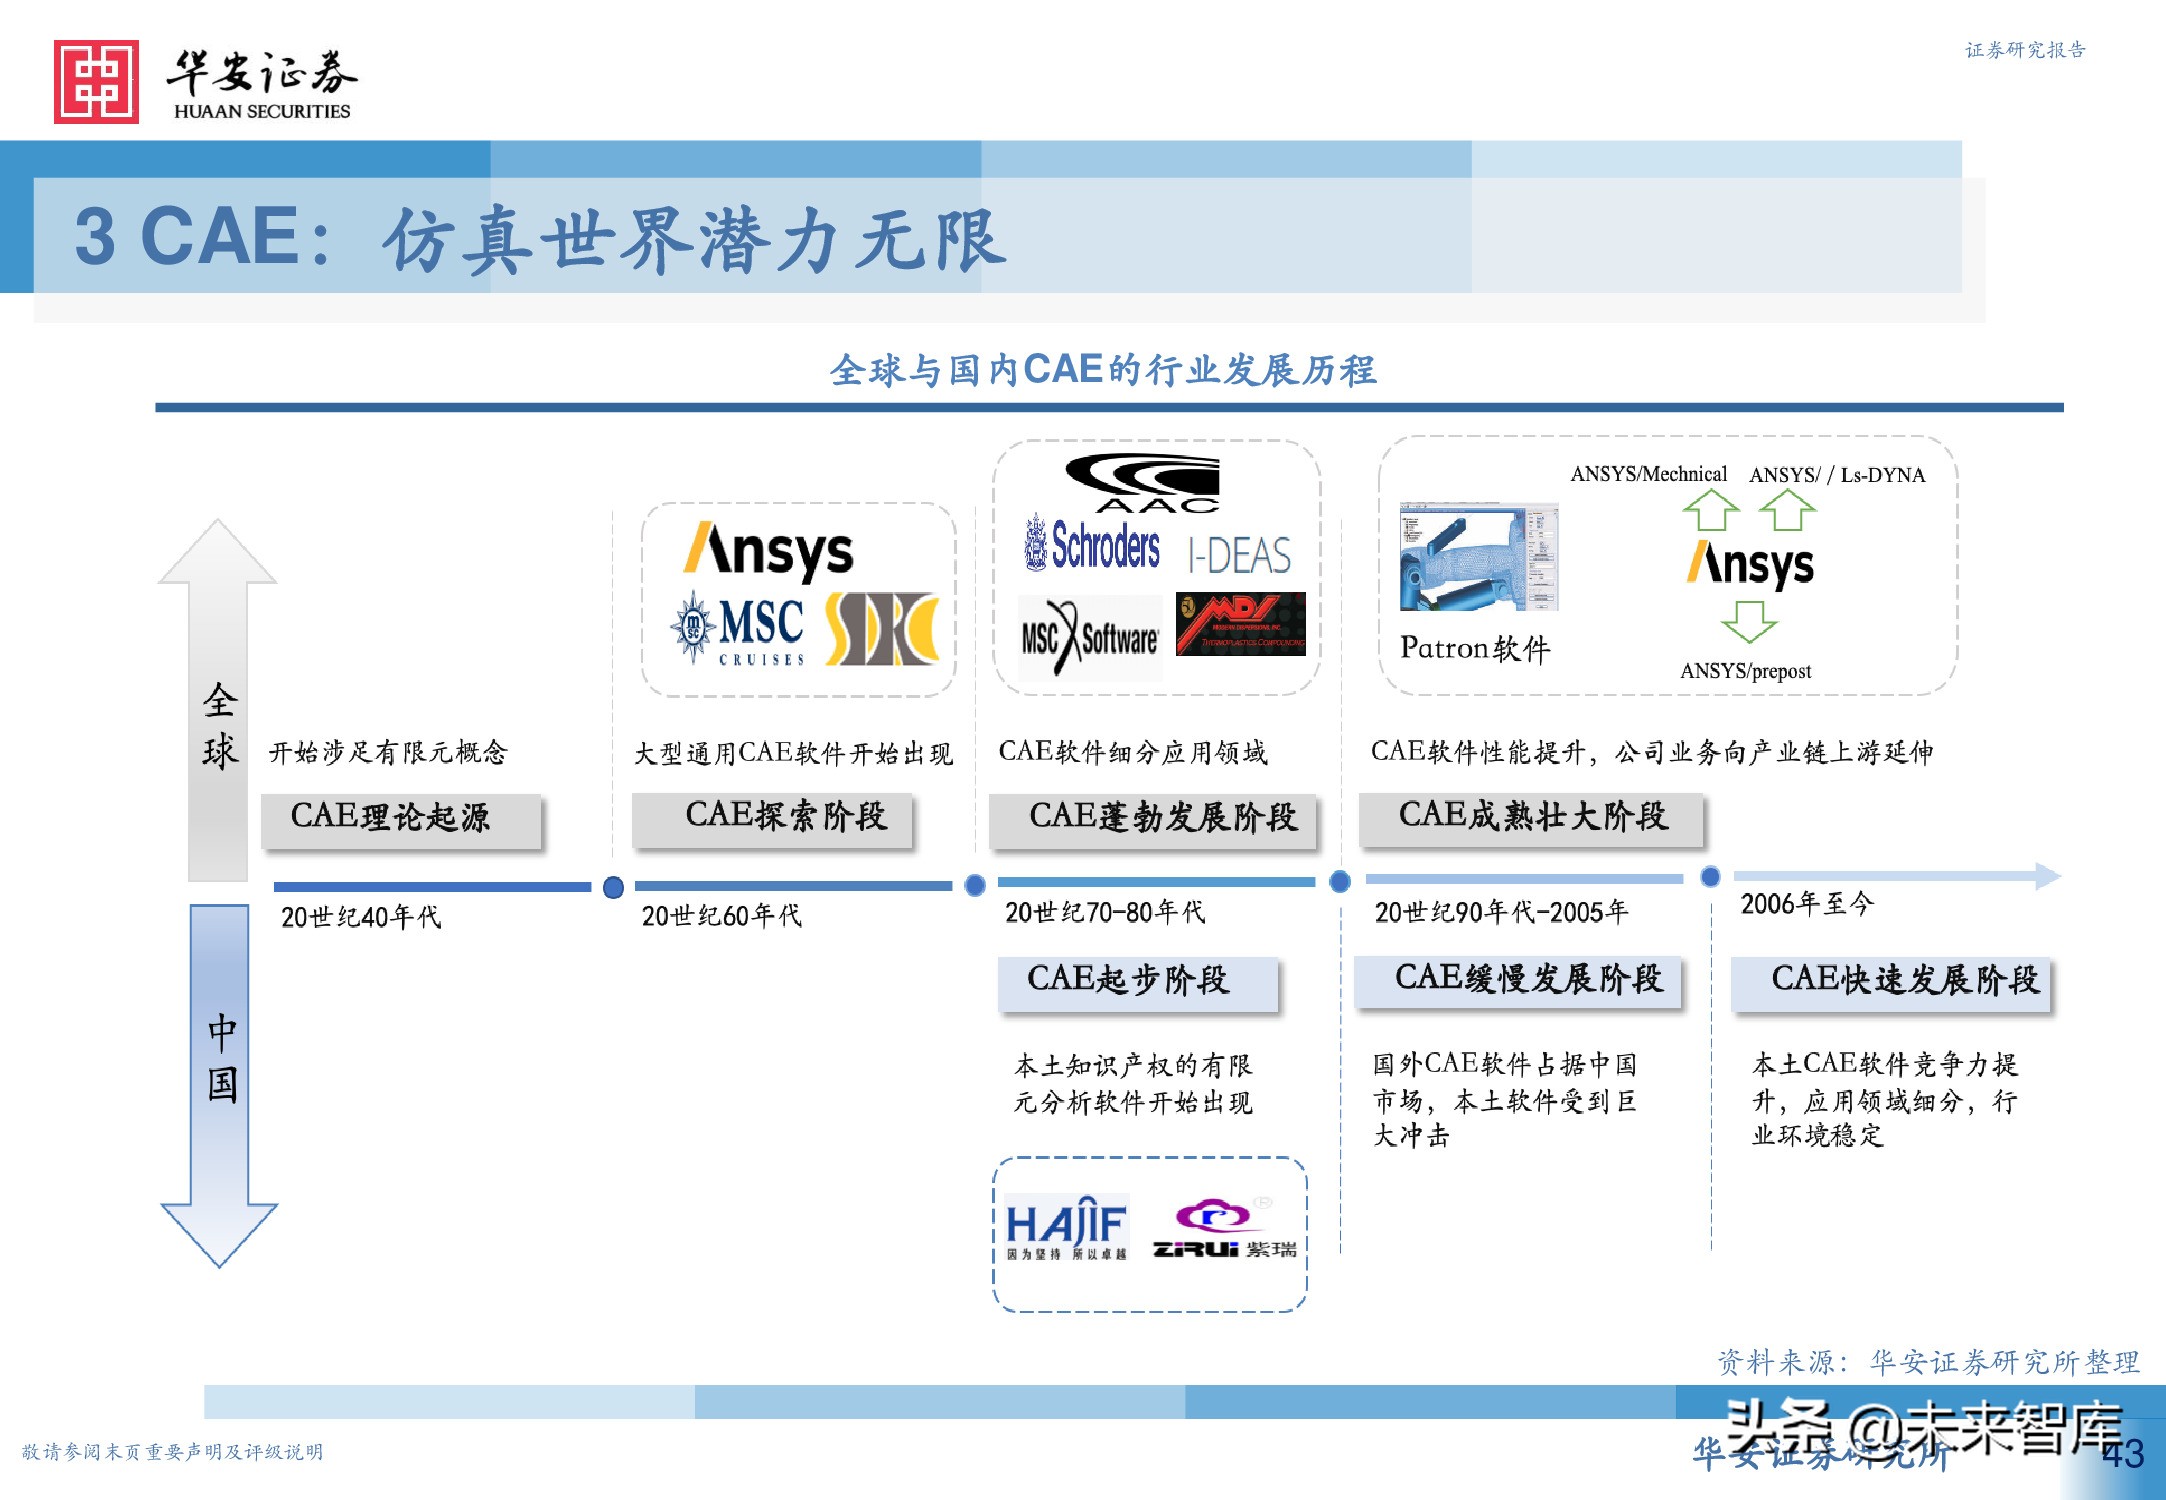Viewport: 2166px width, 1500px height.
Task: Click the ZiRUi 紫瑞 logo
Action: (x=1225, y=1229)
